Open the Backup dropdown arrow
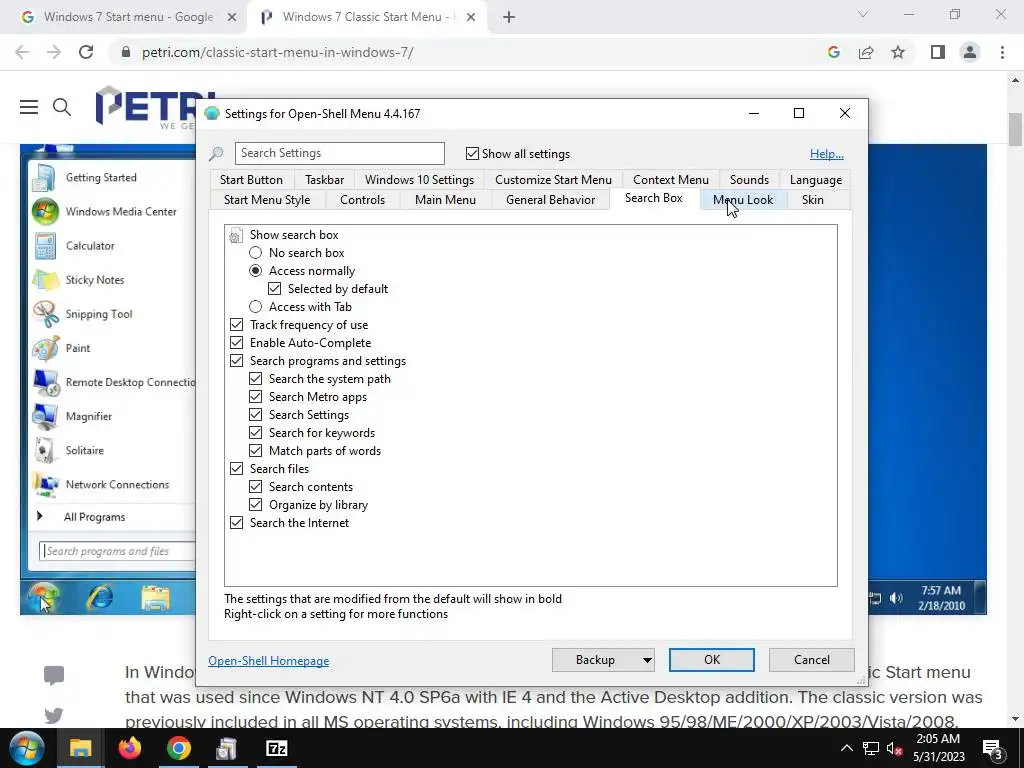 click(647, 660)
